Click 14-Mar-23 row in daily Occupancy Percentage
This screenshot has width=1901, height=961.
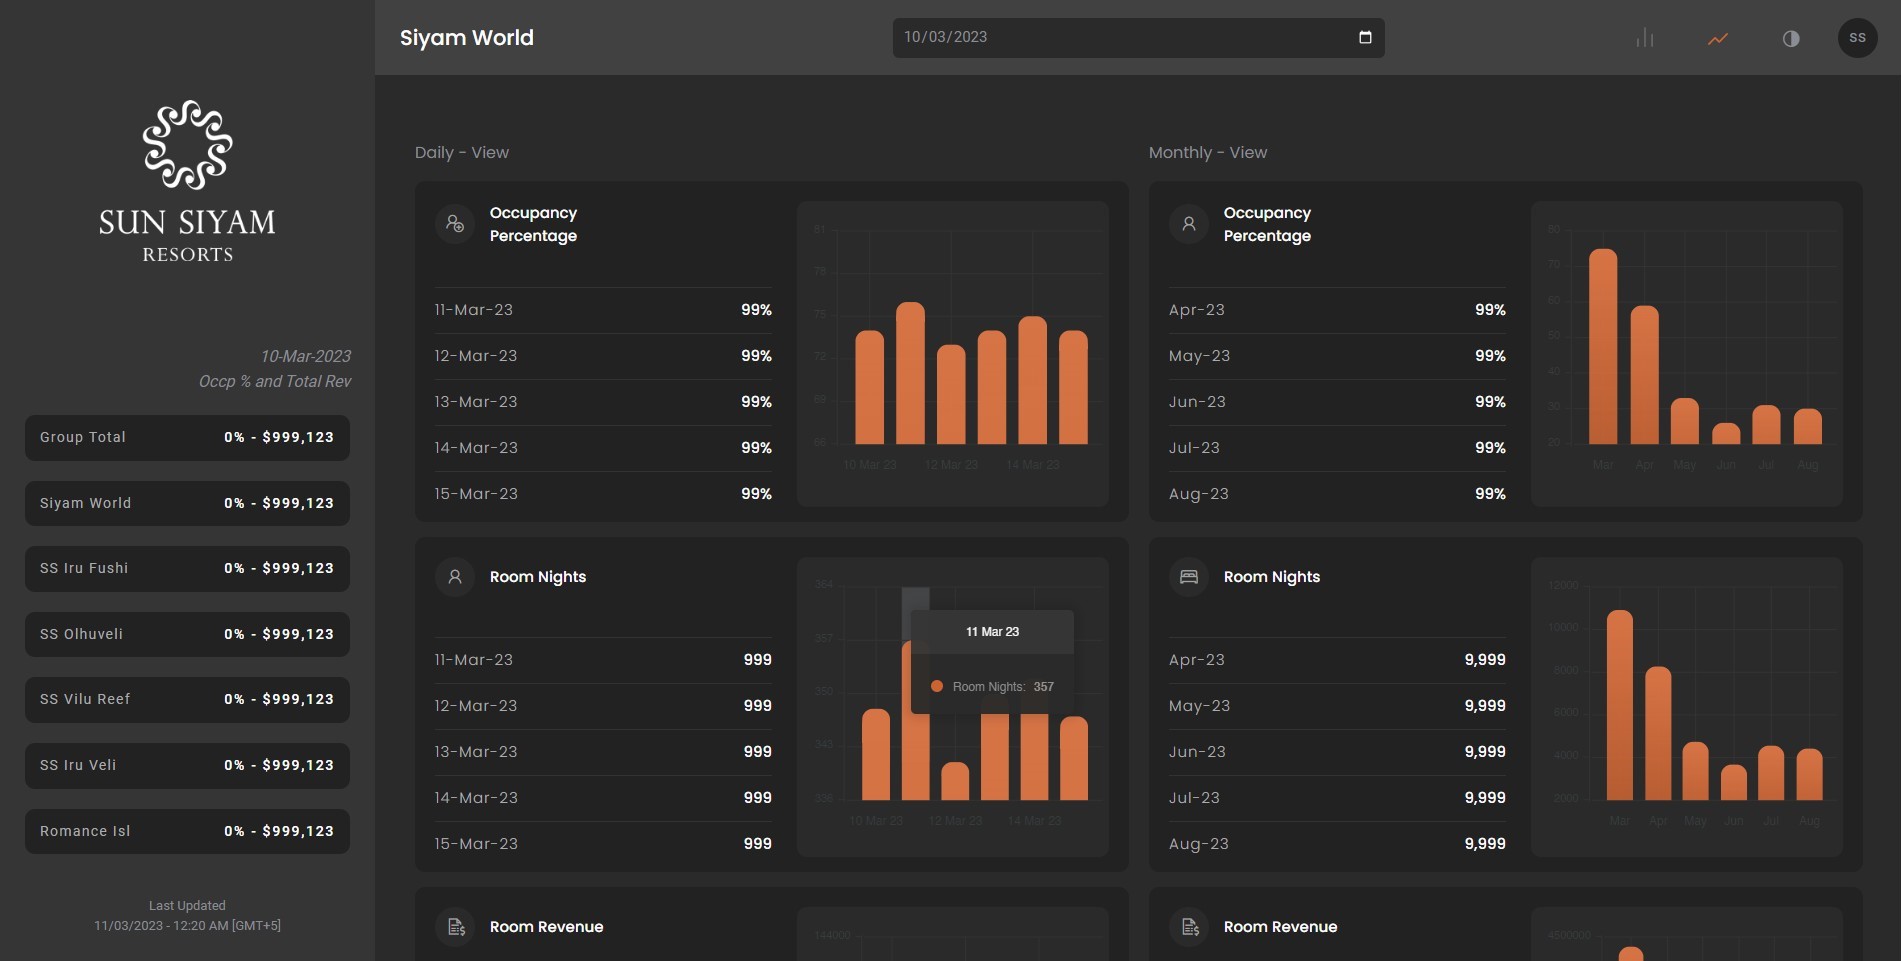point(603,448)
